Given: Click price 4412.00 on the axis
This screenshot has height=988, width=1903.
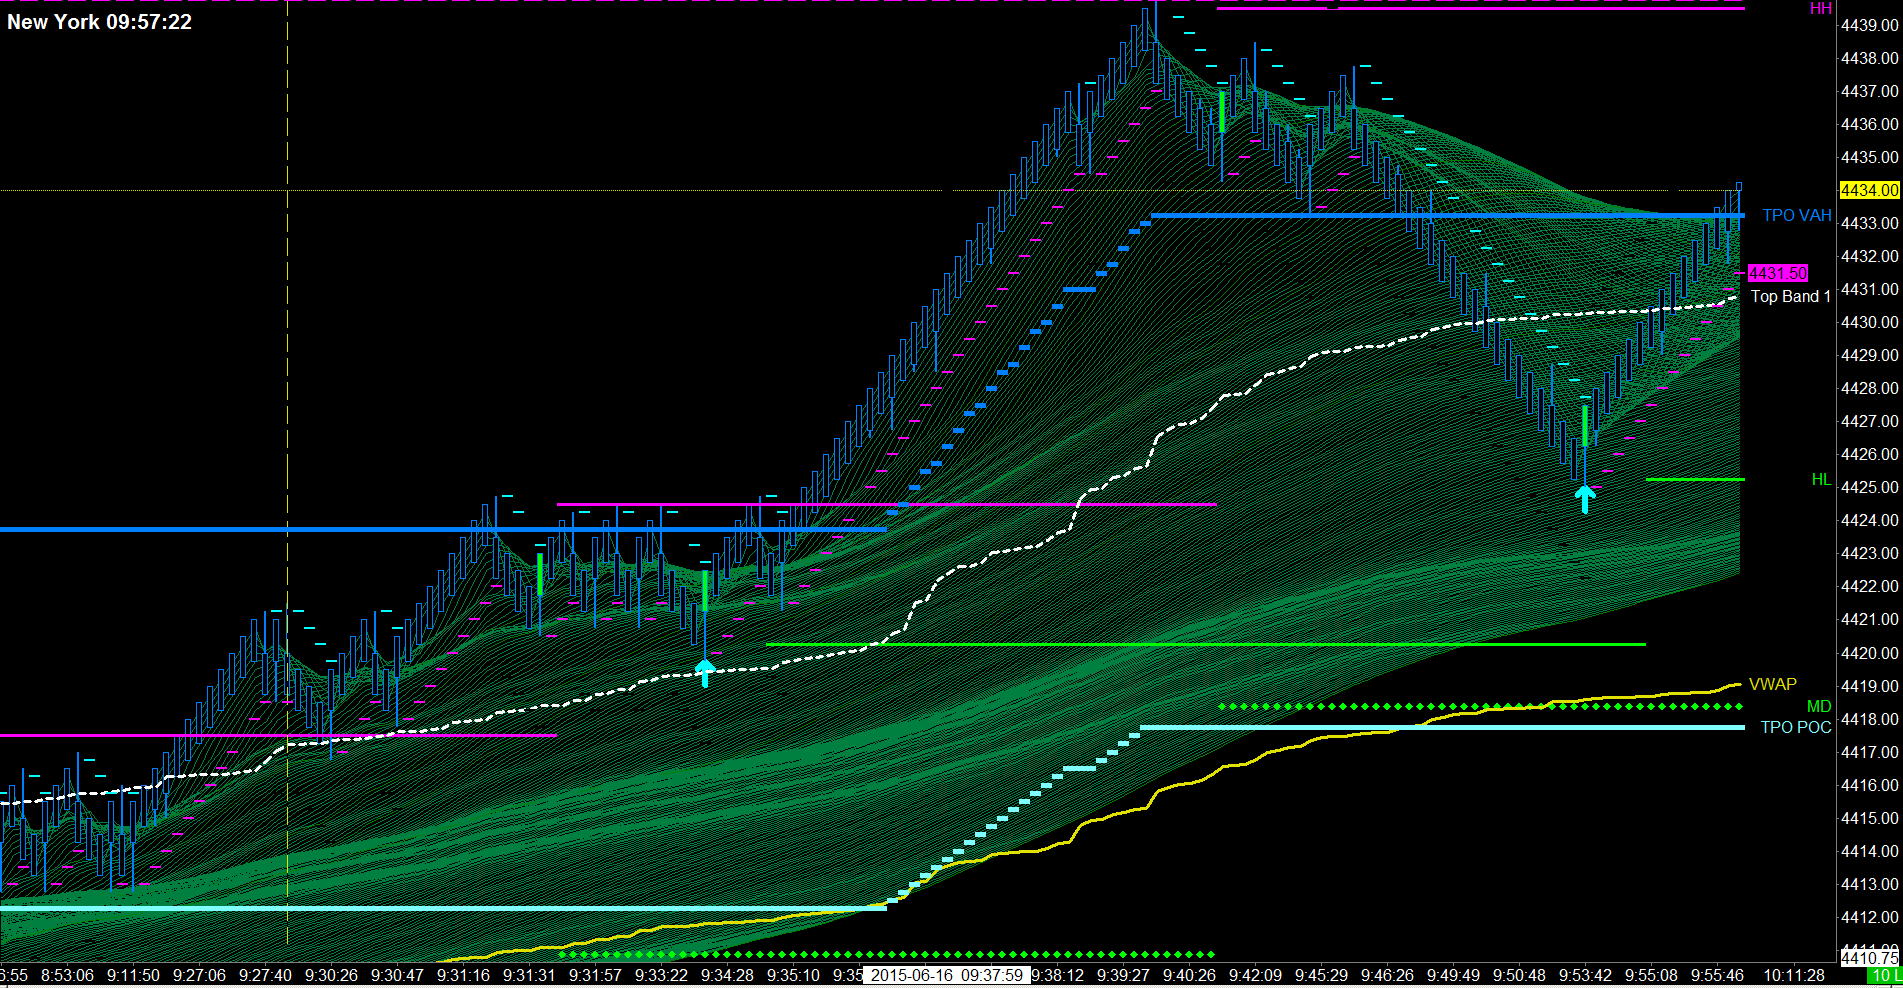Looking at the screenshot, I should 1869,917.
